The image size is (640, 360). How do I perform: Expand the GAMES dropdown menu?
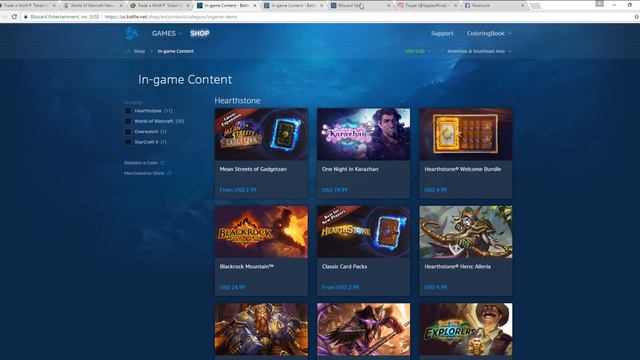(x=167, y=33)
